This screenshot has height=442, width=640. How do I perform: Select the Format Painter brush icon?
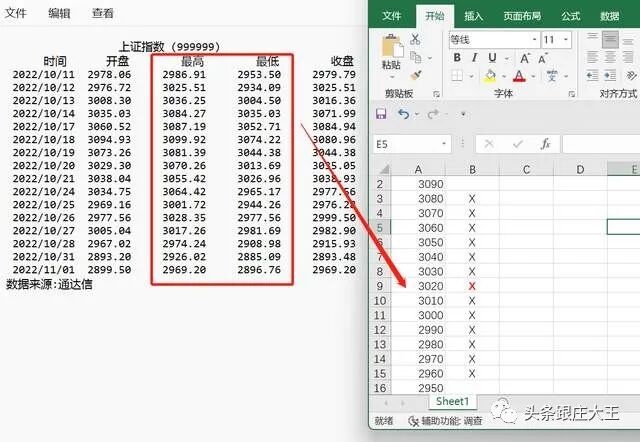(x=416, y=75)
